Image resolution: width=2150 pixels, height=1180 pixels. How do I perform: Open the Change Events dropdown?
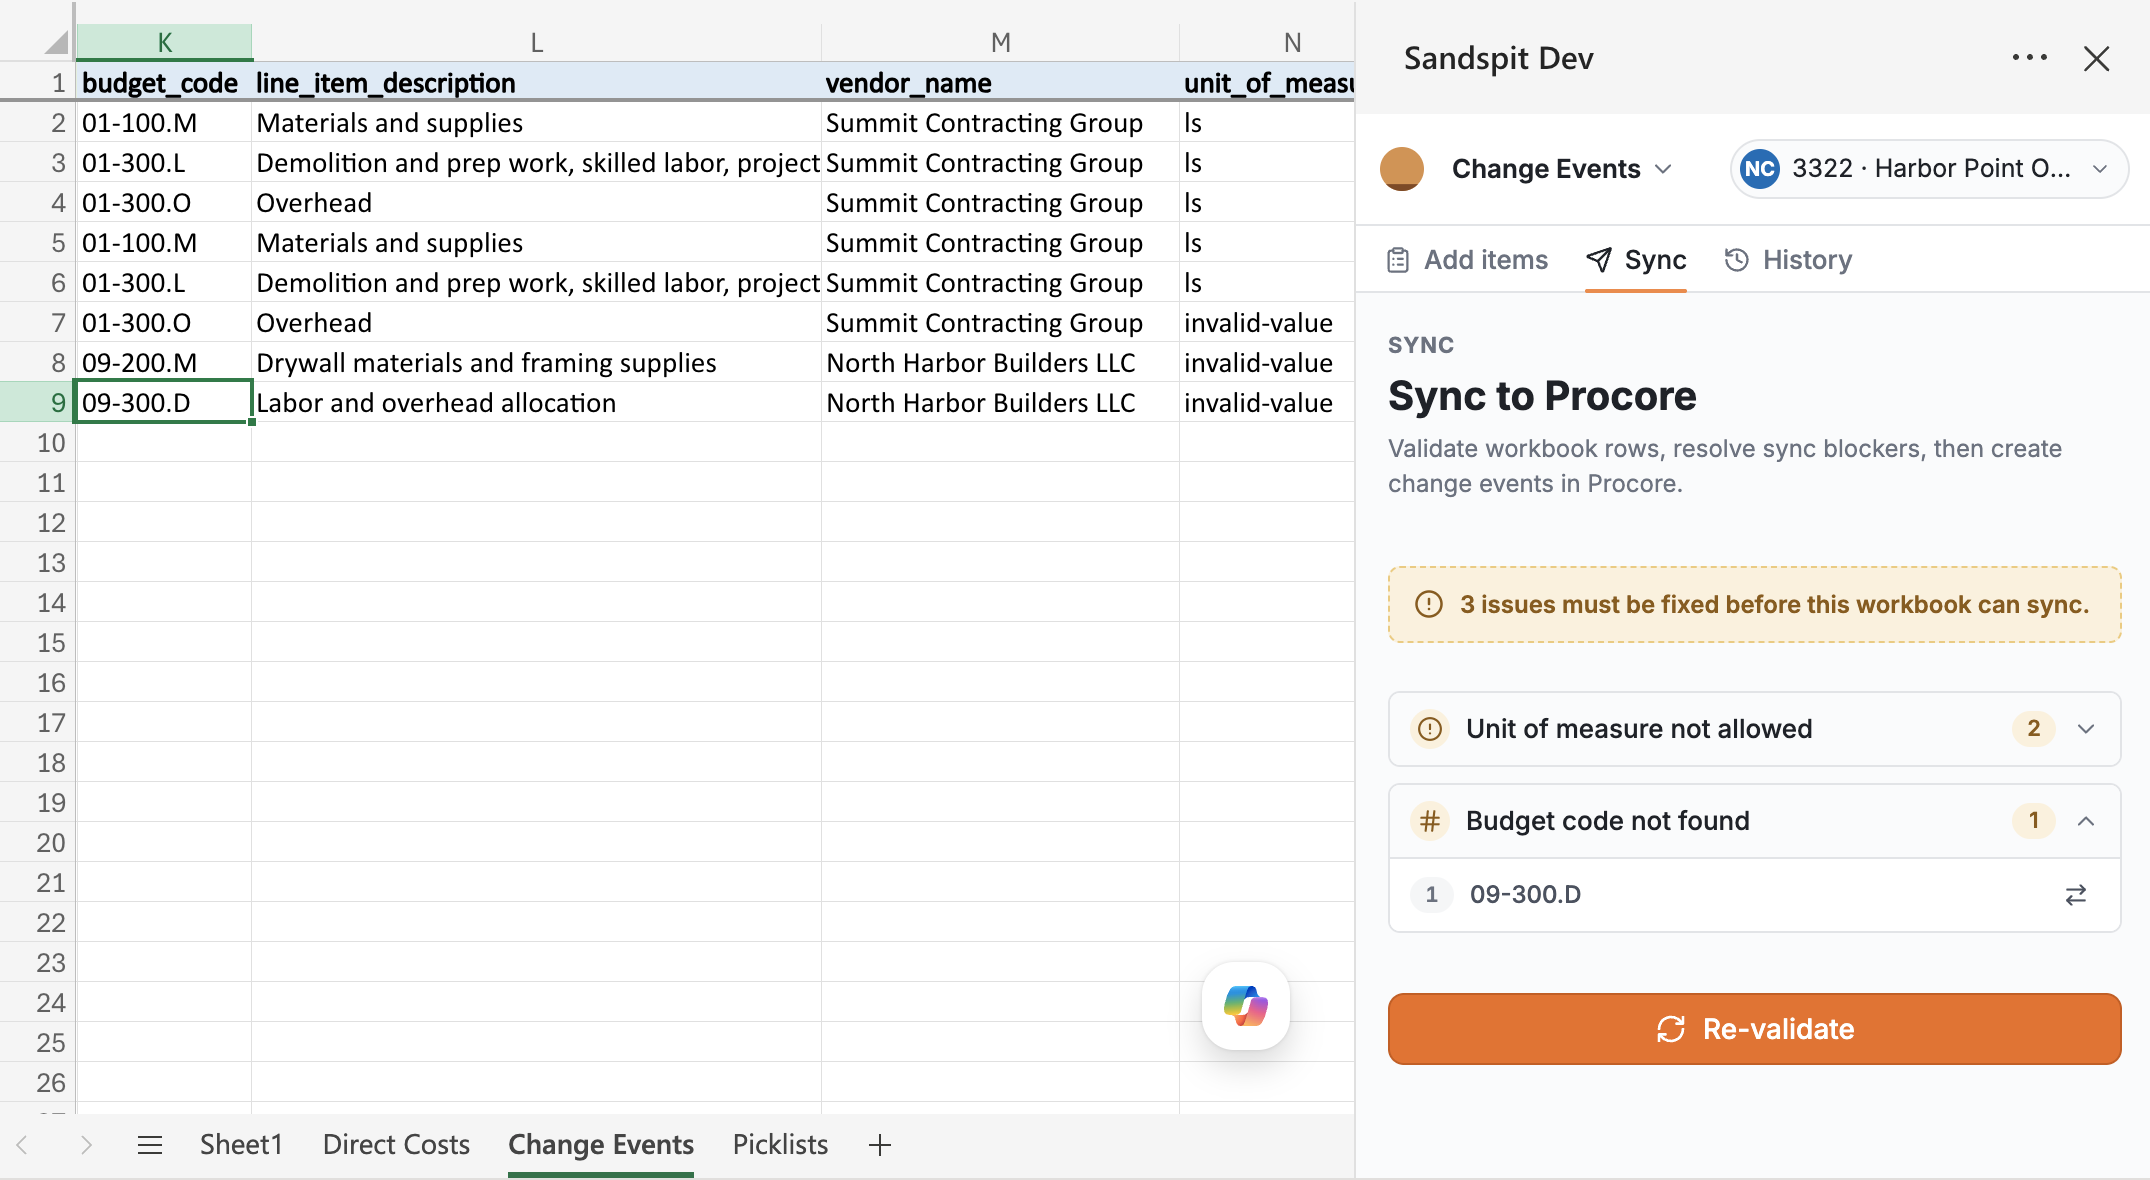point(1561,169)
